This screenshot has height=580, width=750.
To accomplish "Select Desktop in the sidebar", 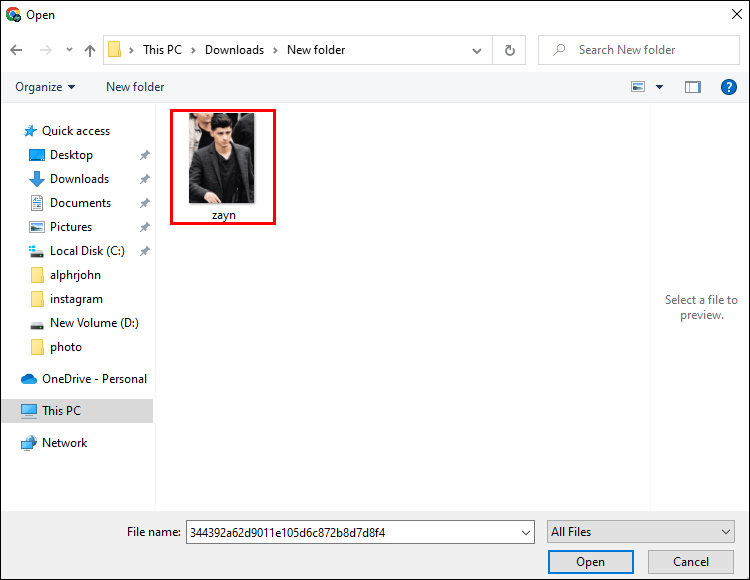I will click(x=71, y=155).
